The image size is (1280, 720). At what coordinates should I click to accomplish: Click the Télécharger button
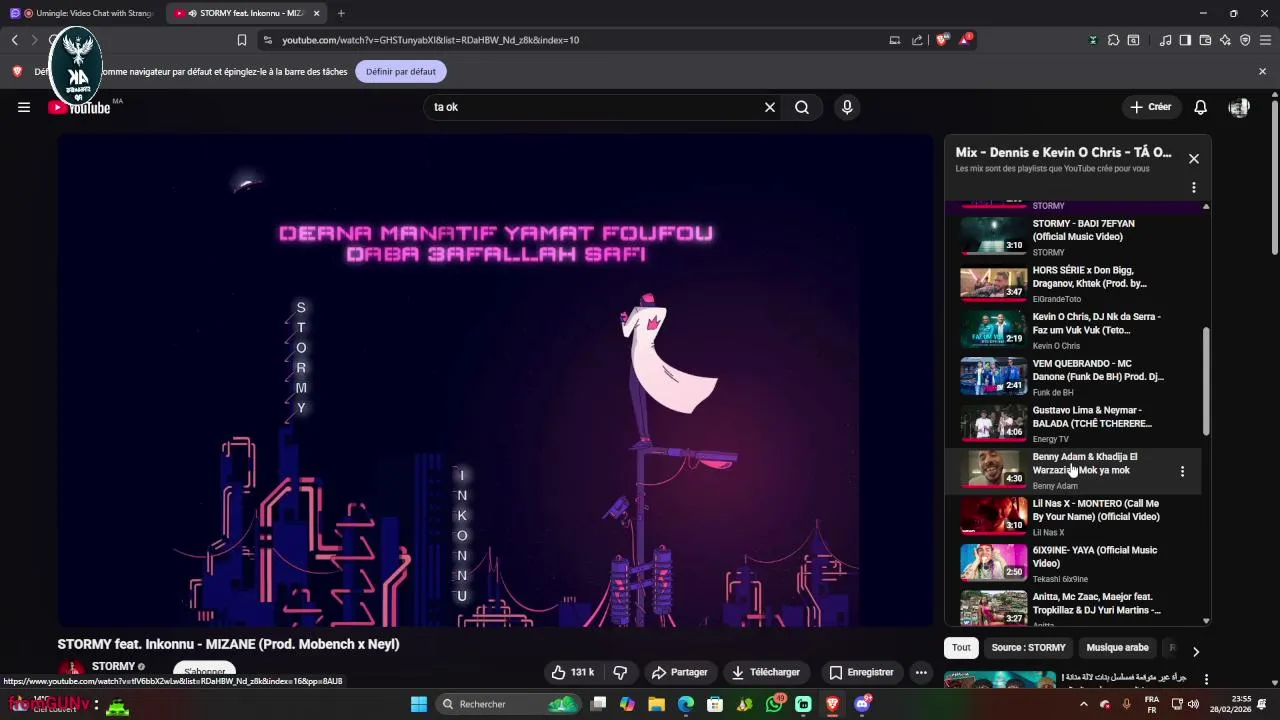[x=766, y=672]
